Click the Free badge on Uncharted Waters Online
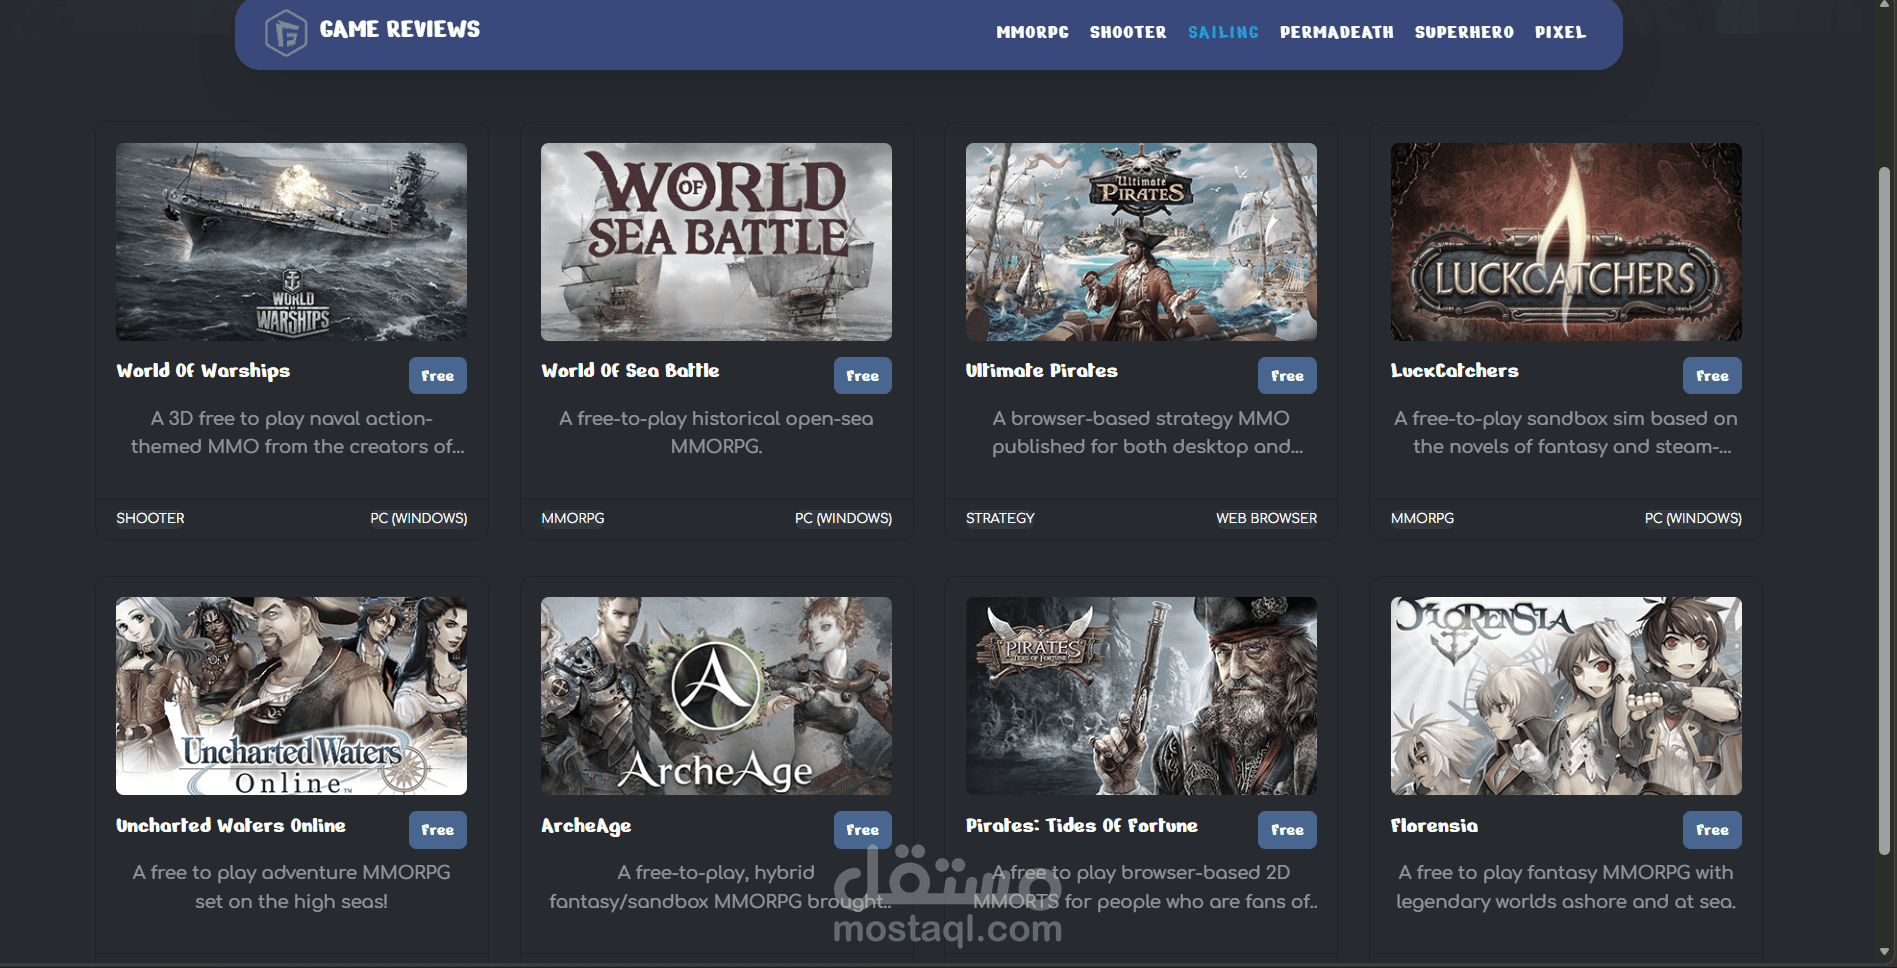 438,830
